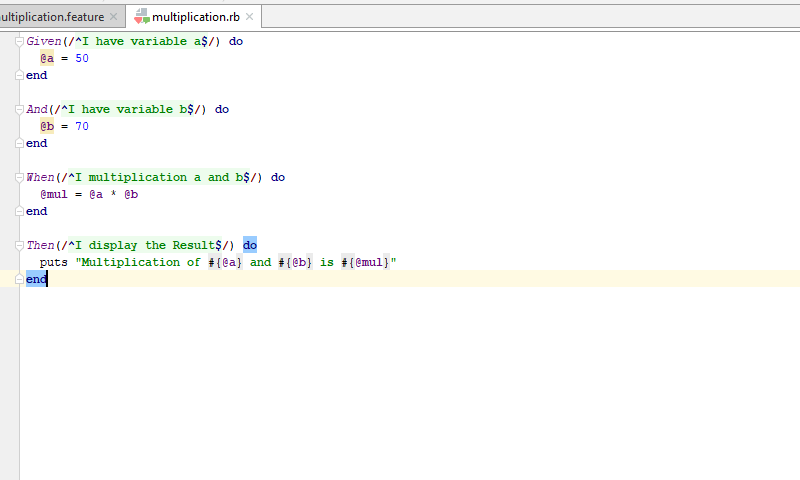
Task: Close the multiplication.rb tab
Action: [x=250, y=17]
